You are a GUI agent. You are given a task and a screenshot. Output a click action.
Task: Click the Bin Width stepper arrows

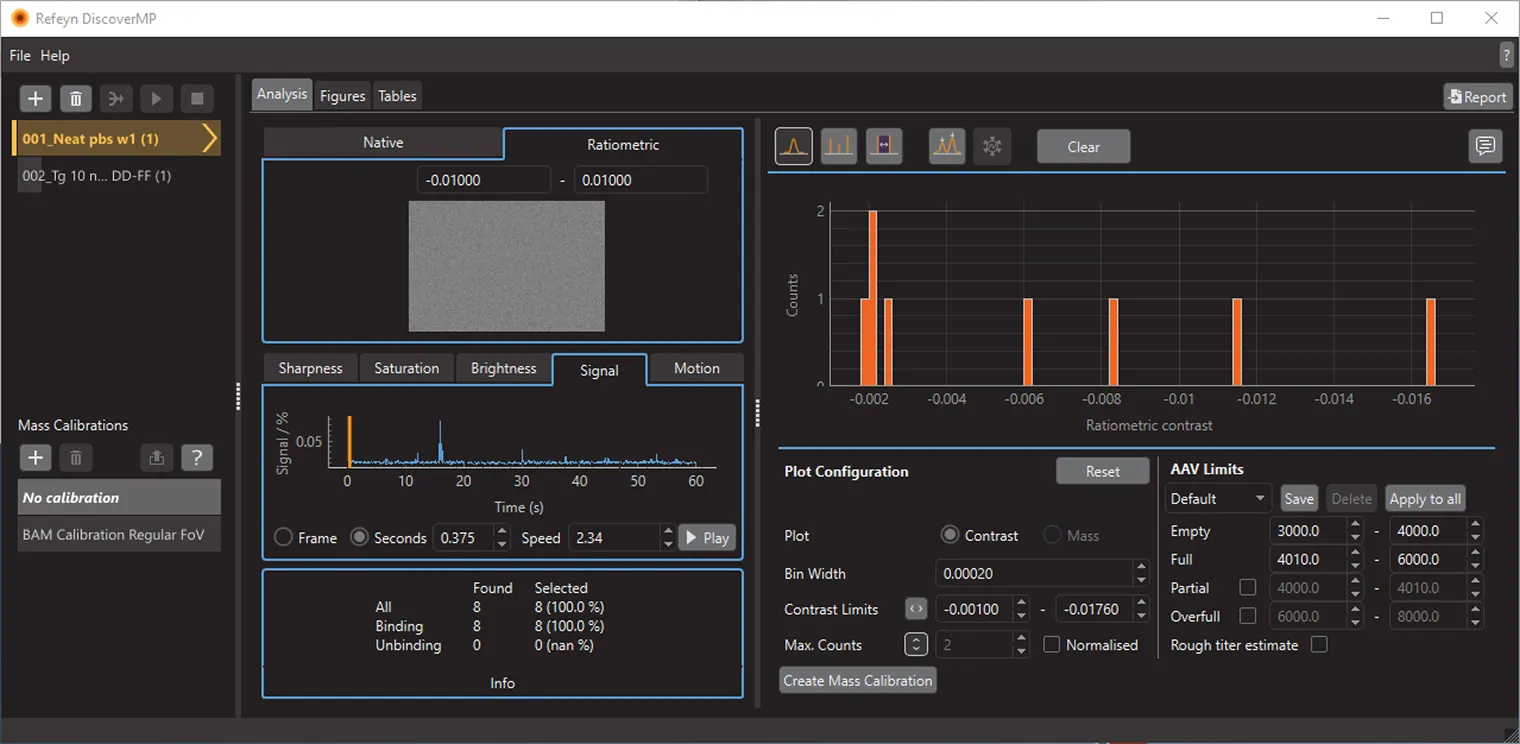1141,573
